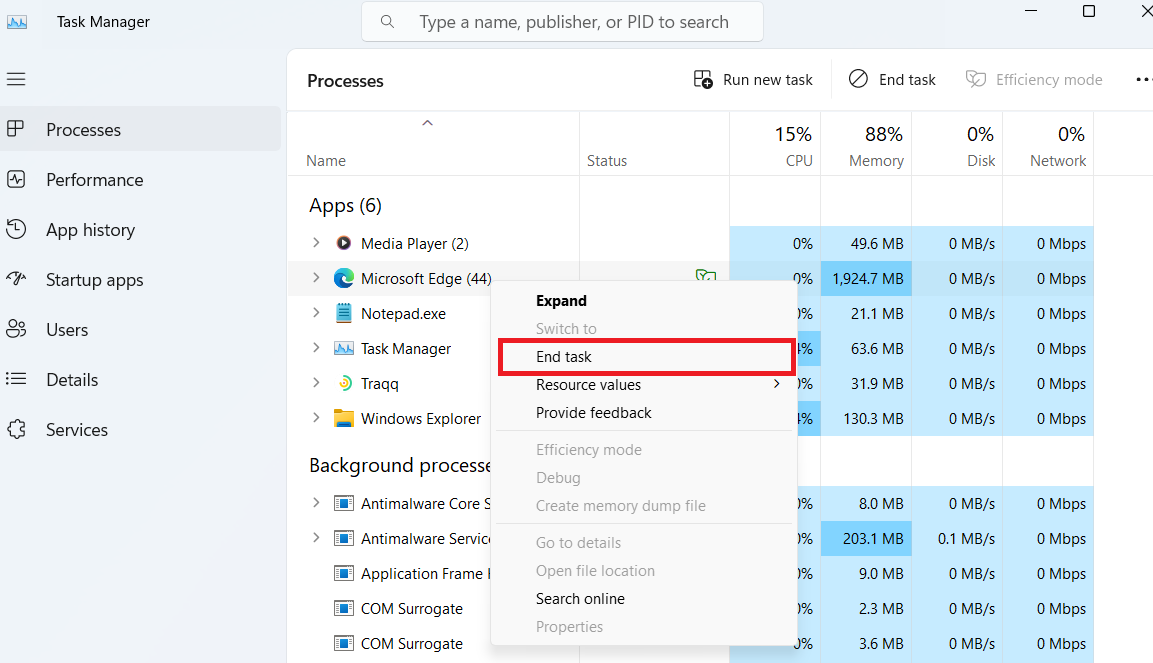Click the Media Player app icon
The image size is (1153, 663).
pos(343,243)
